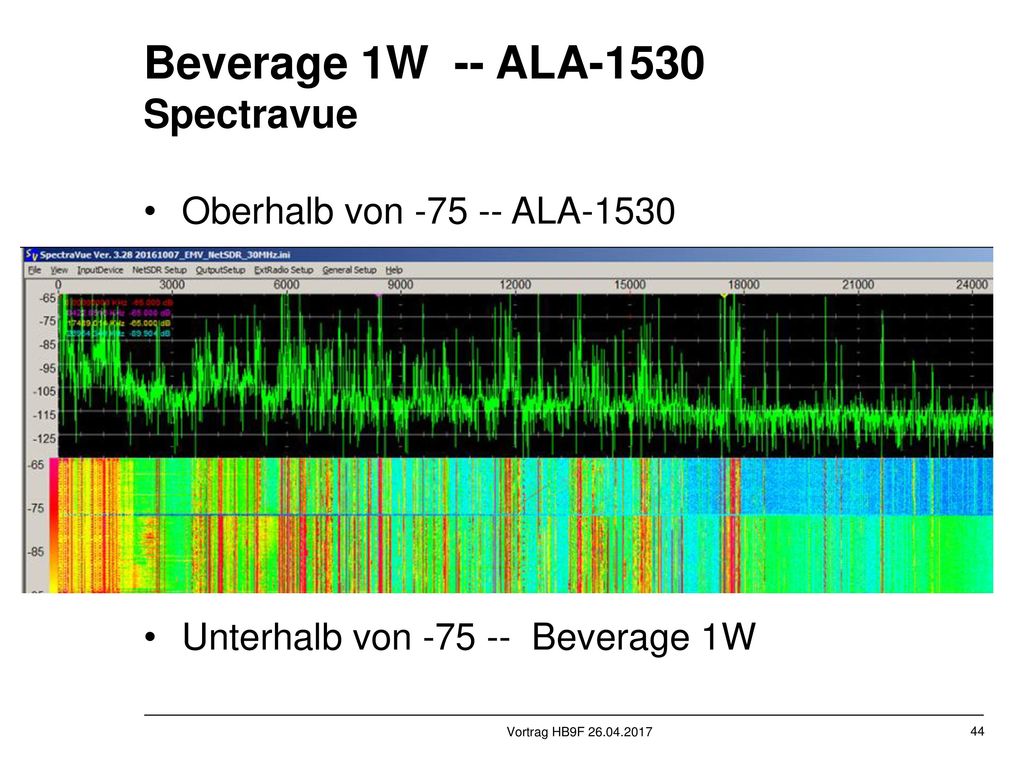Screen dimensions: 1024x768
Task: Click the -115 spectrum dB scale label
Action: coord(45,415)
